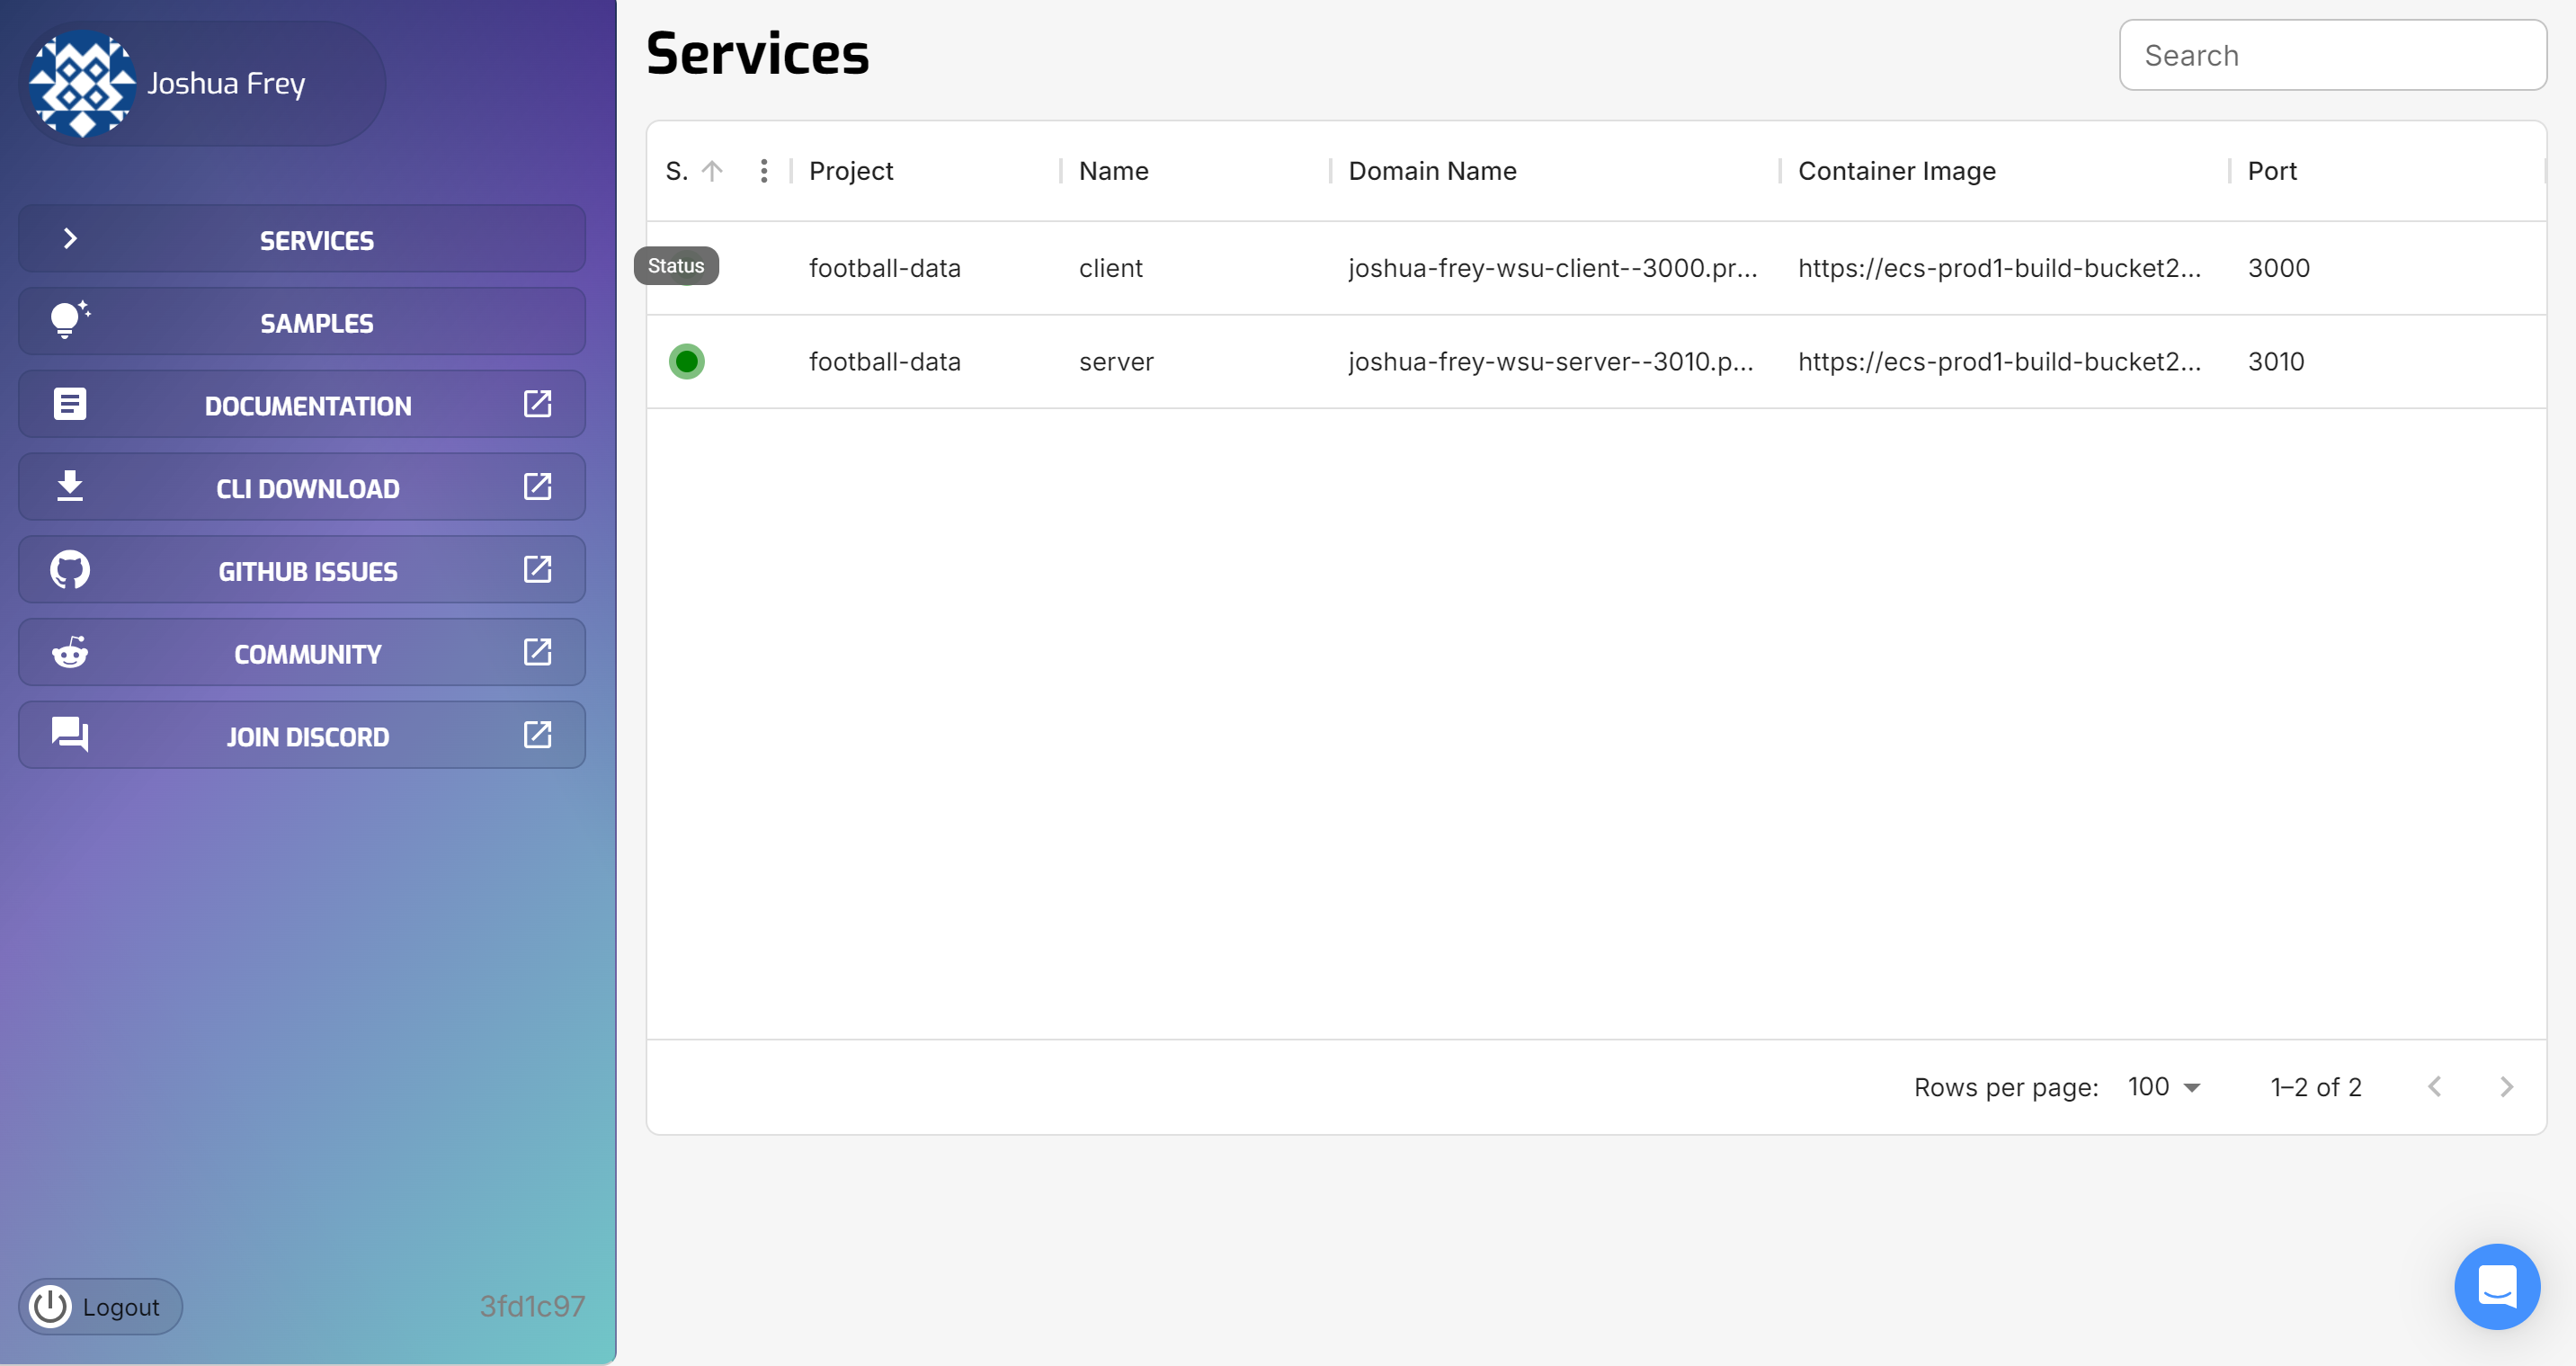This screenshot has height=1366, width=2576.
Task: Click the external link icon on GitHub Issues
Action: [537, 570]
